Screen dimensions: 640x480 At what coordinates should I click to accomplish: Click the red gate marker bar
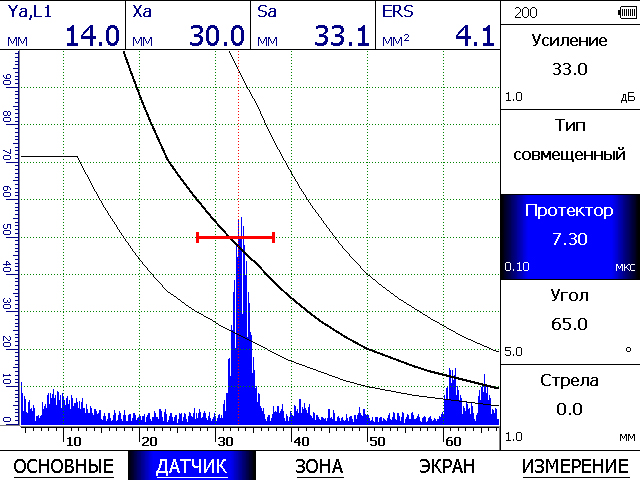[x=235, y=237]
